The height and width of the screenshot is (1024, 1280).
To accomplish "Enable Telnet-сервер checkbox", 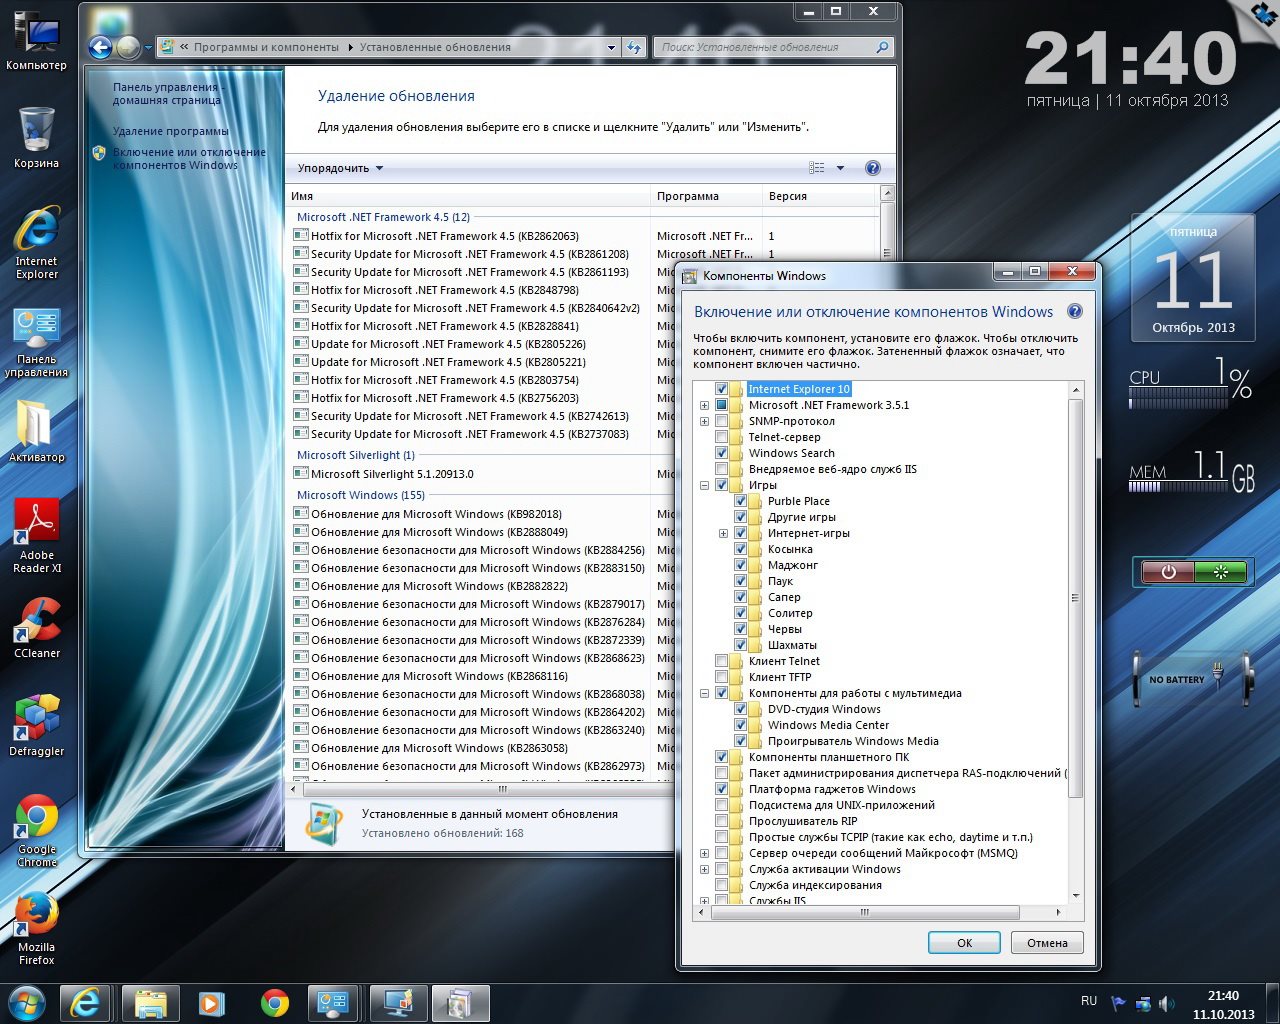I will click(x=721, y=437).
